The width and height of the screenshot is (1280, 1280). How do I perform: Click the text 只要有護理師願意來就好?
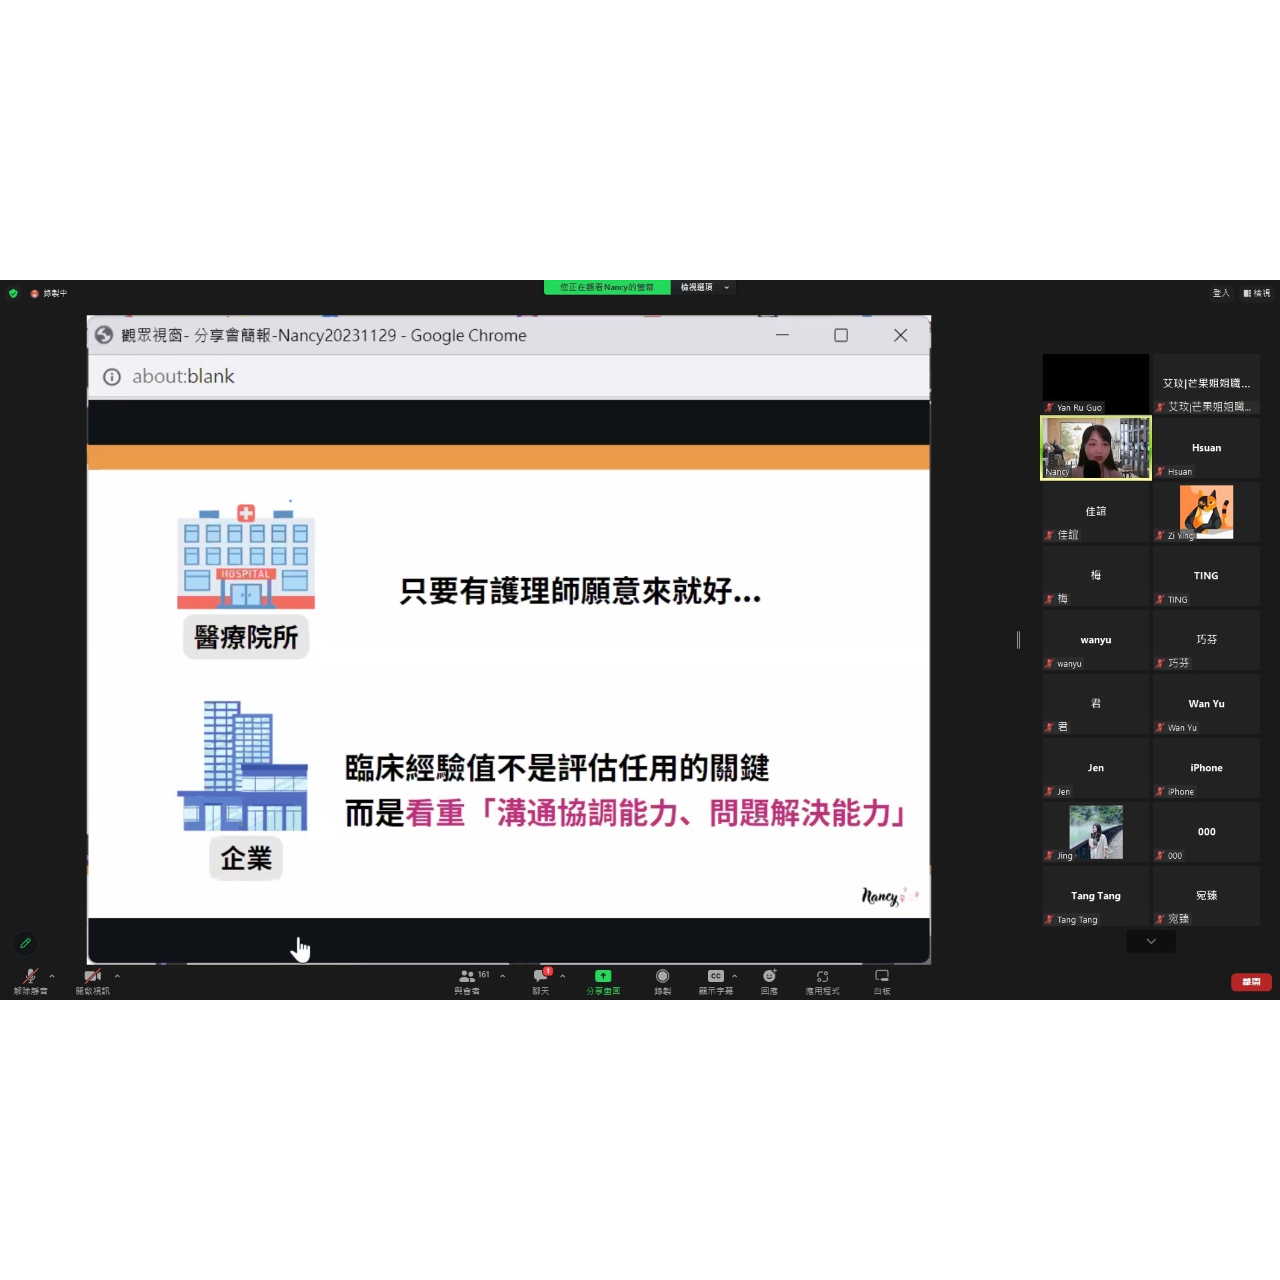[580, 591]
